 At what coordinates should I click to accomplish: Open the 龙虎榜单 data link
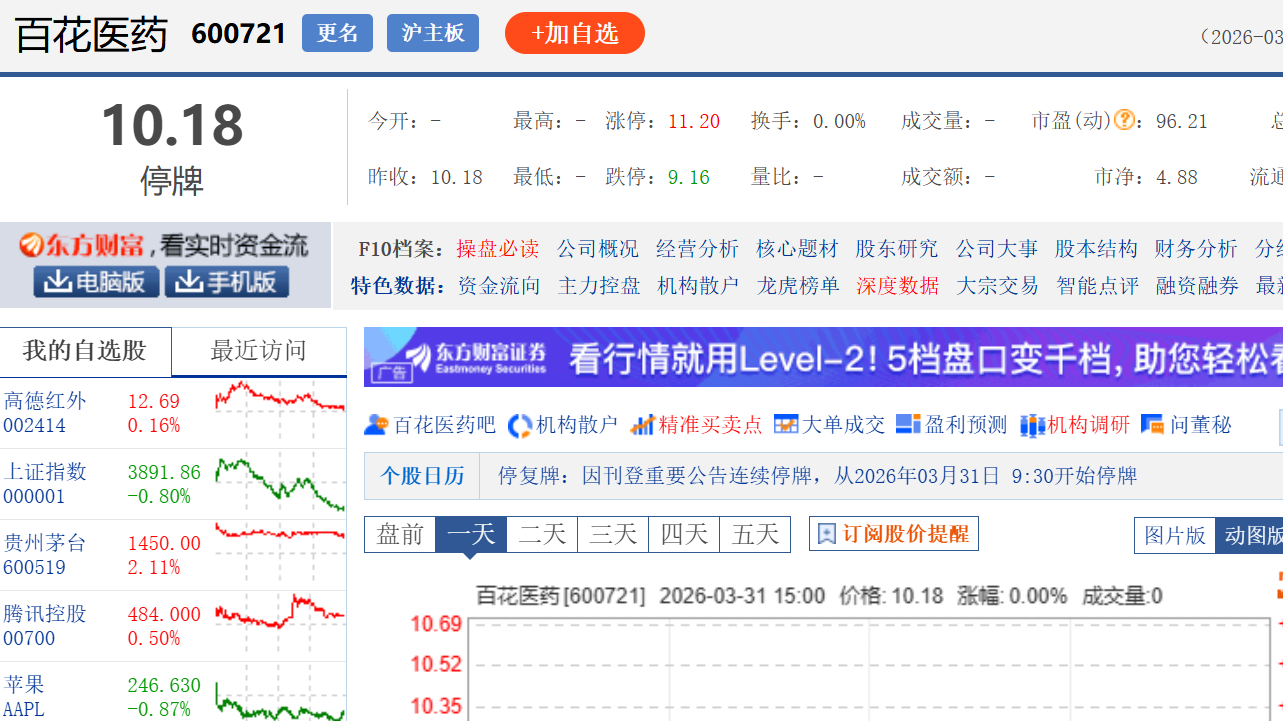point(798,286)
